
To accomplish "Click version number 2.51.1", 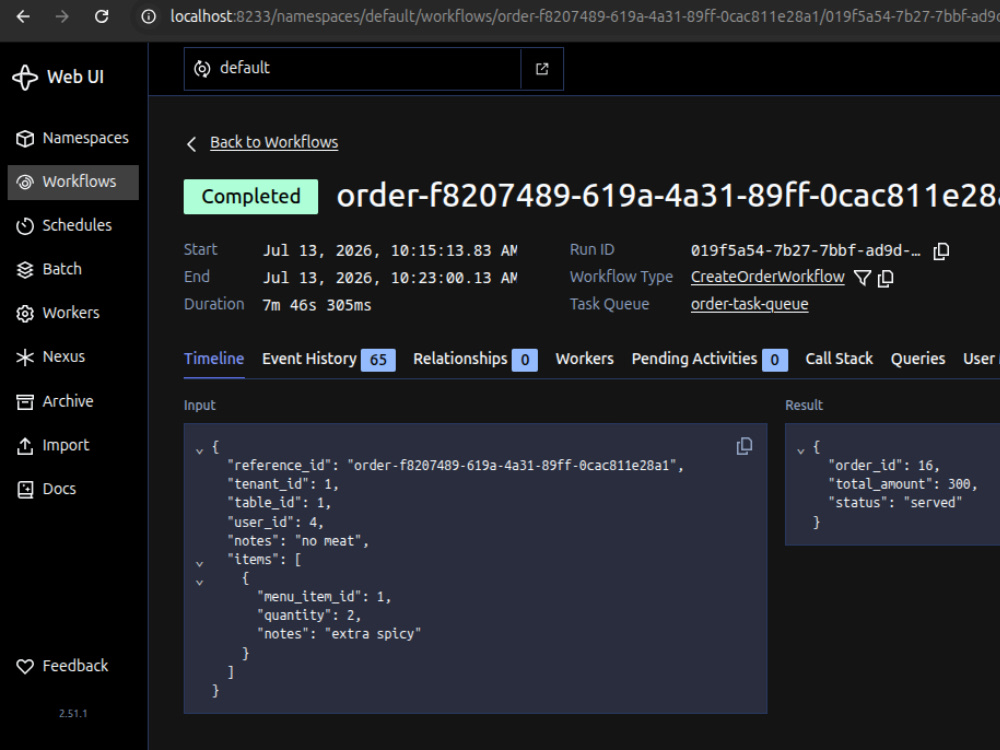I will (x=73, y=714).
